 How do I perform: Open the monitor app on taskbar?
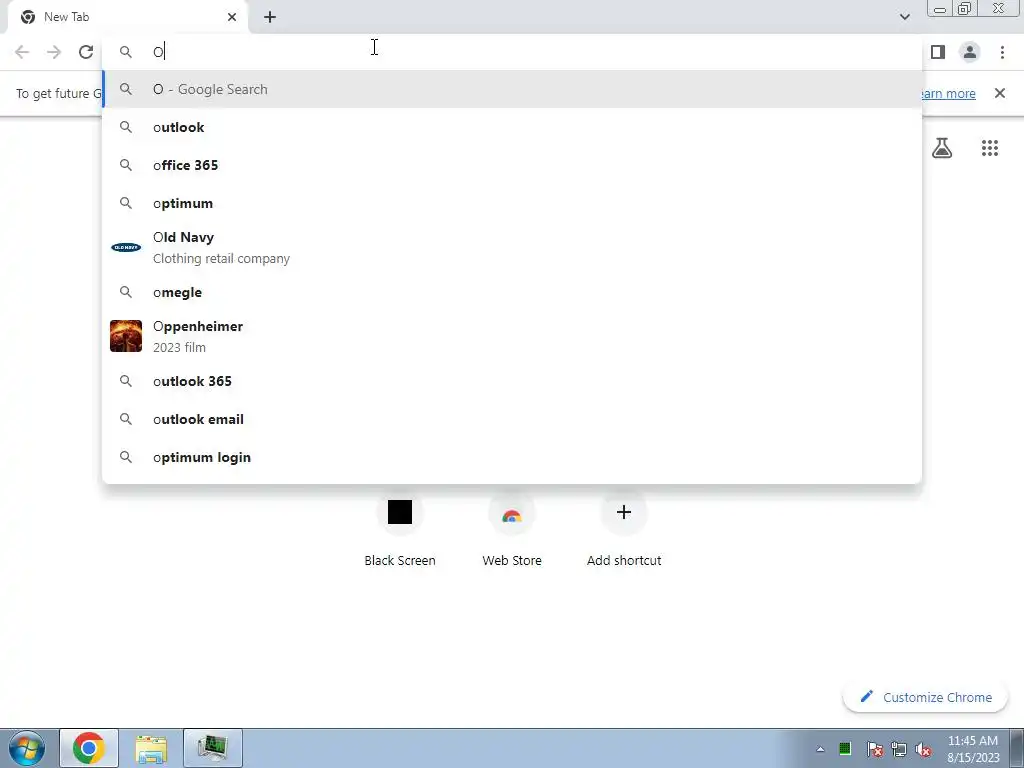pos(213,748)
